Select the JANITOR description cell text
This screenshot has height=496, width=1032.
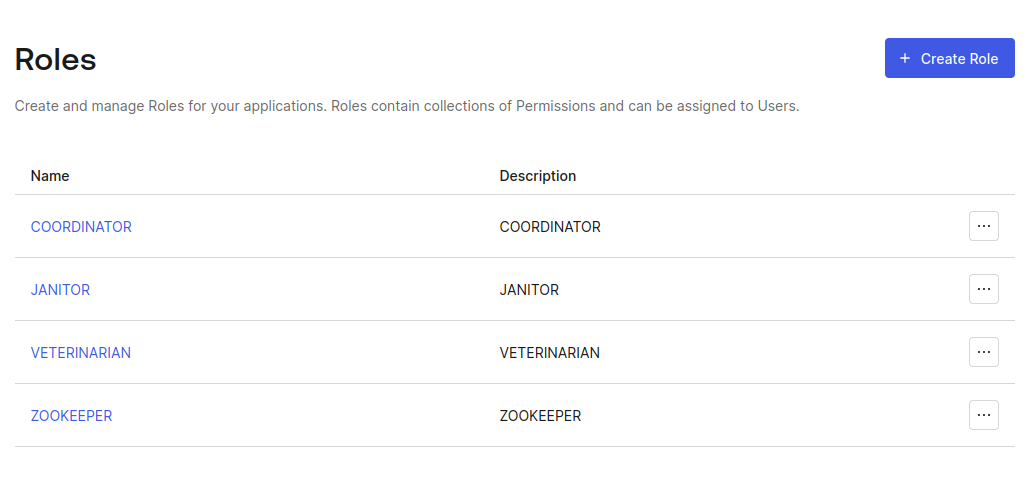529,290
